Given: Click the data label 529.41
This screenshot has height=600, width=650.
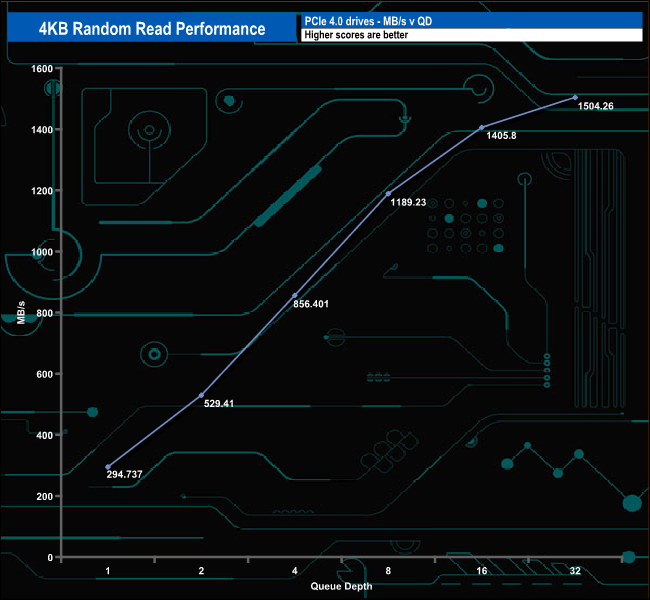Looking at the screenshot, I should 219,403.
